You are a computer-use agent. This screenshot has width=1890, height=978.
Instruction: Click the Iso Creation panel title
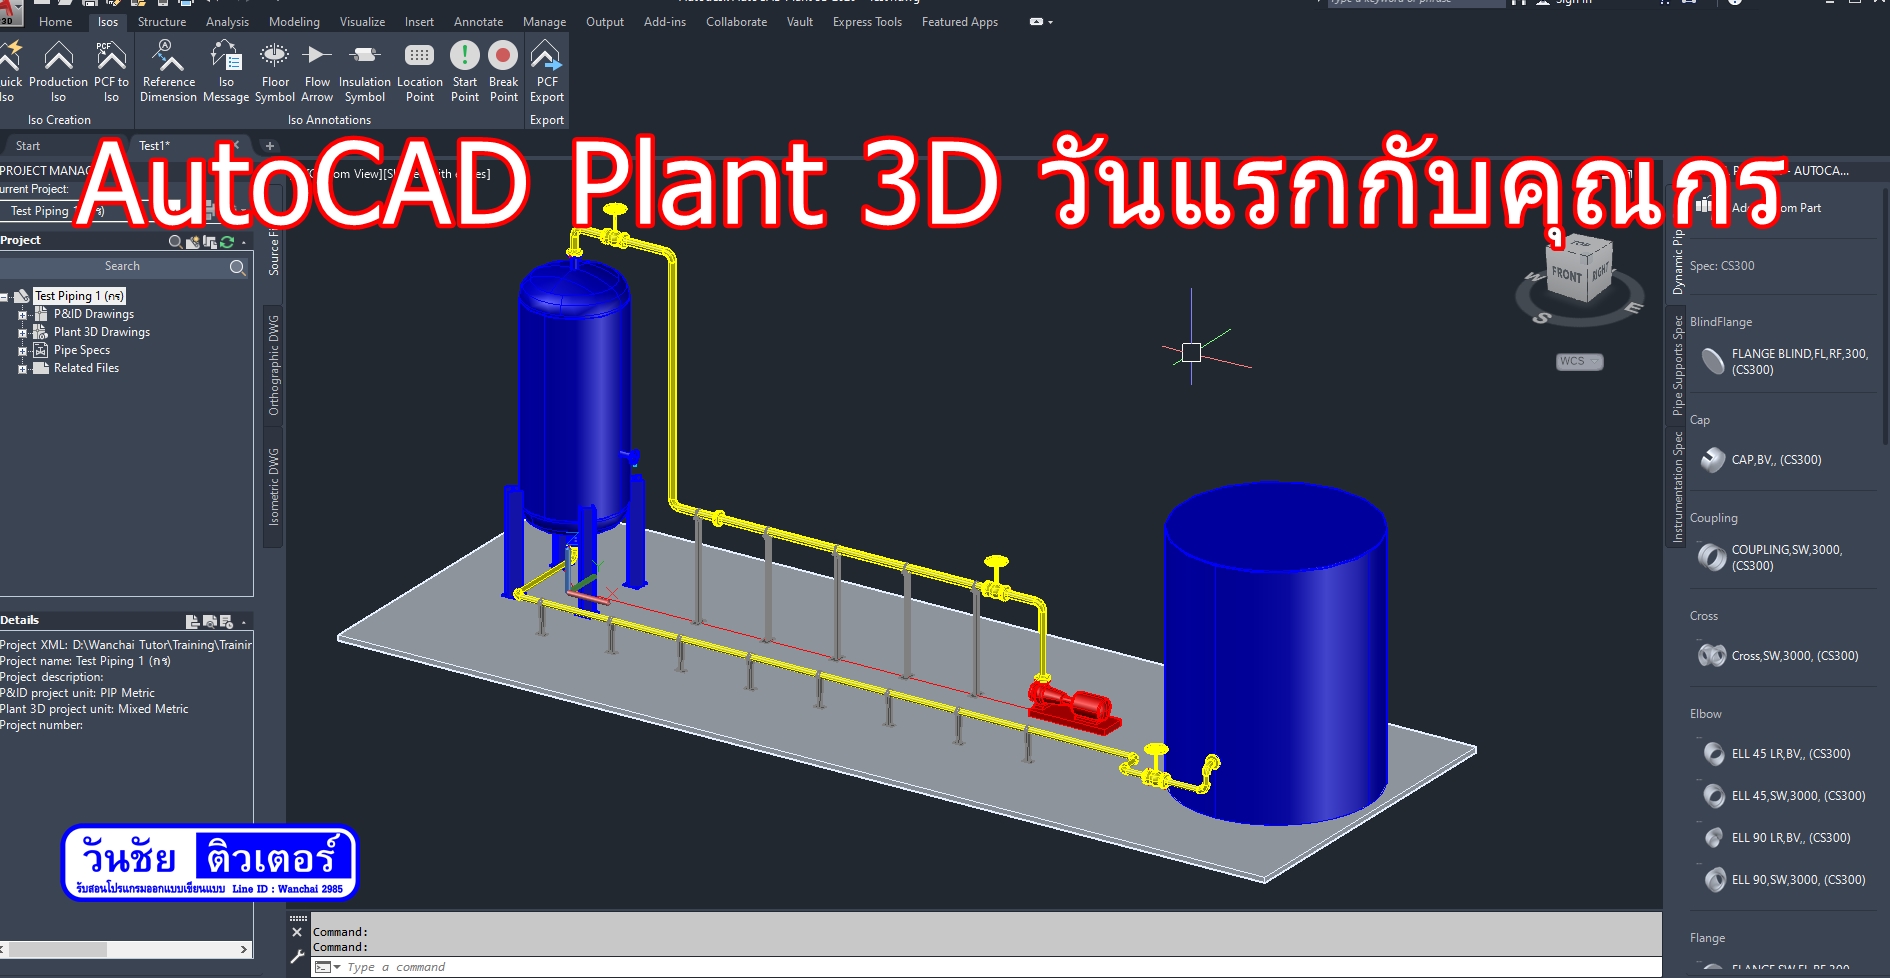click(x=59, y=120)
